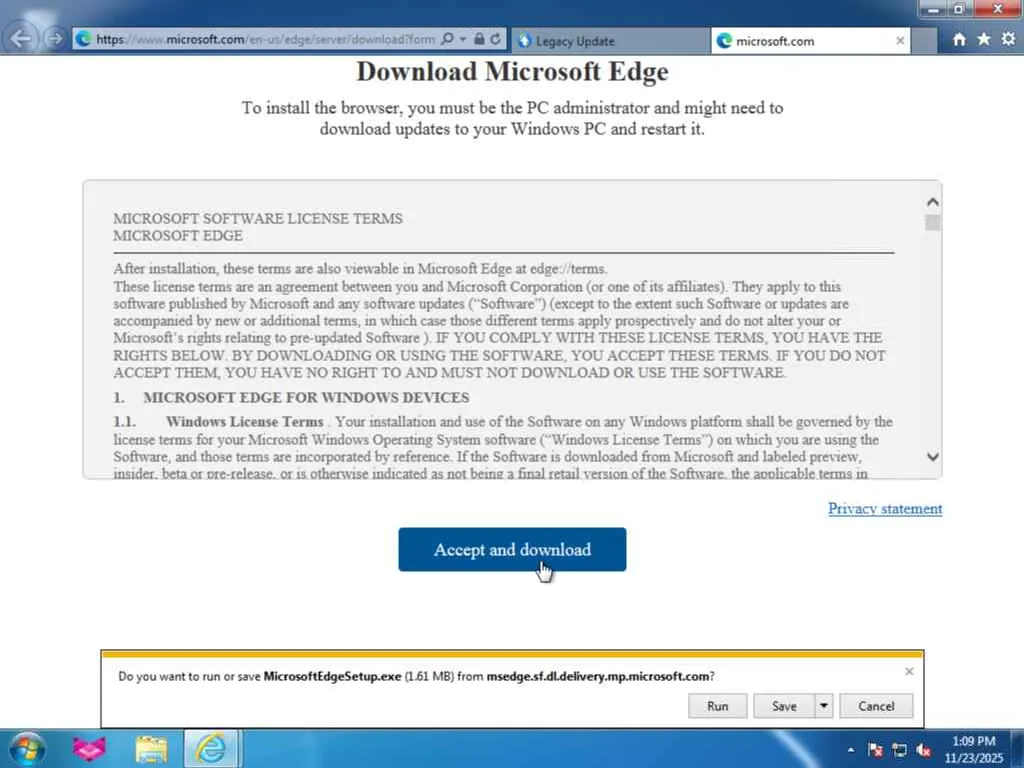
Task: Open the pink fox taskbar application
Action: pos(89,749)
